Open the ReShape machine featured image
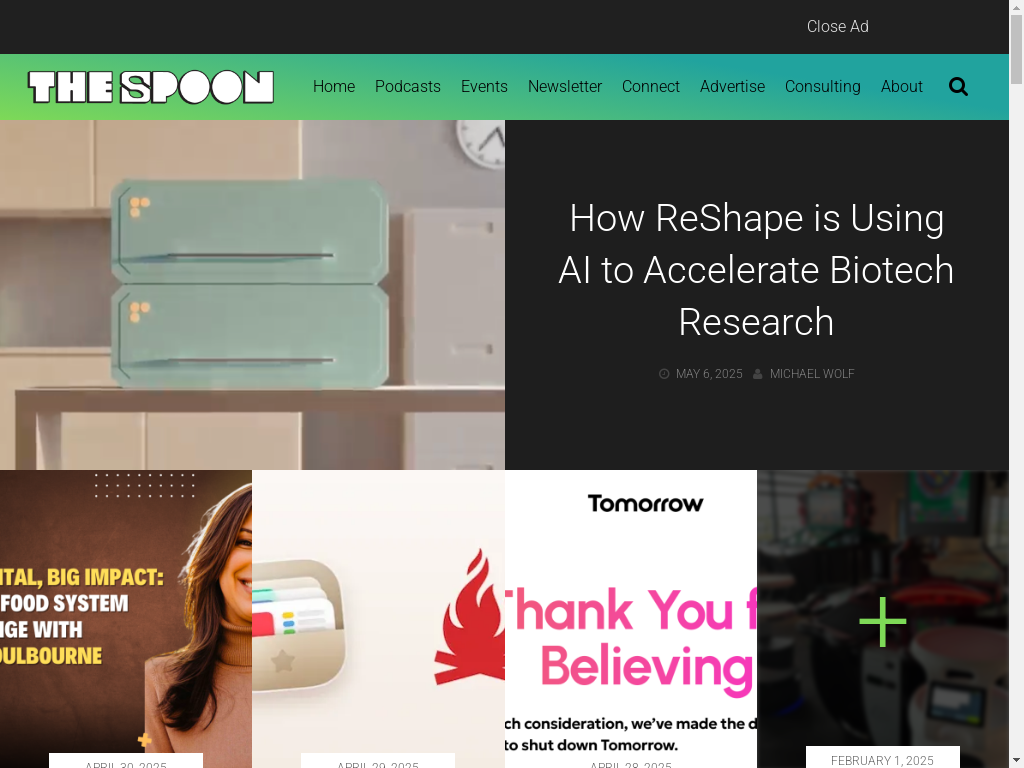Screen dimensions: 1024x768 [252, 295]
